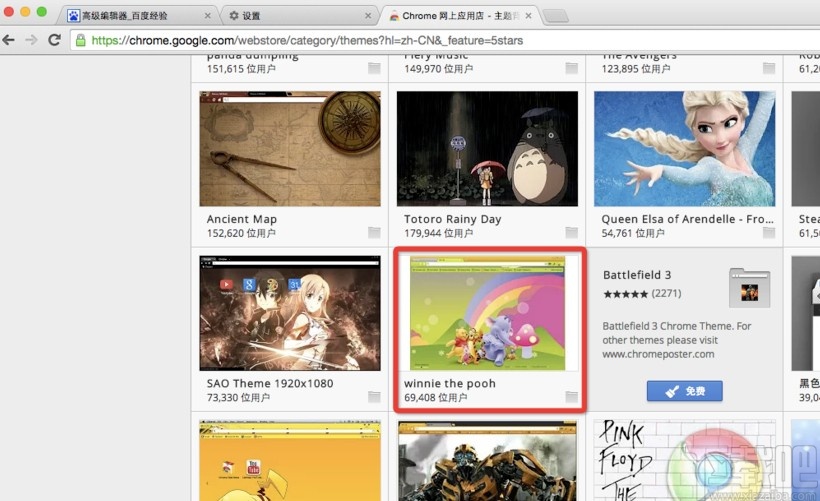The width and height of the screenshot is (820, 501).
Task: Click the 73,330 位用户 user count
Action: pyautogui.click(x=238, y=397)
